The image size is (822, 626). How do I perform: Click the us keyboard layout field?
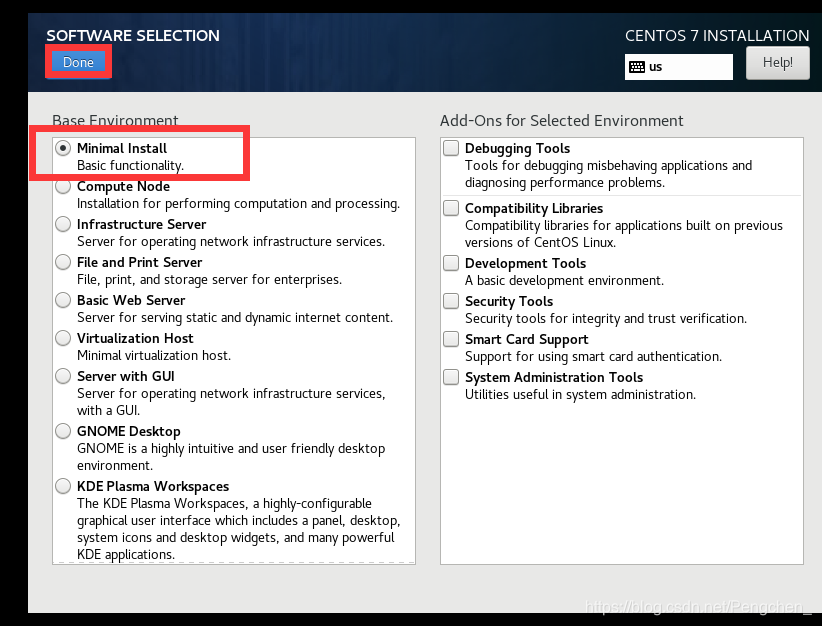[678, 67]
